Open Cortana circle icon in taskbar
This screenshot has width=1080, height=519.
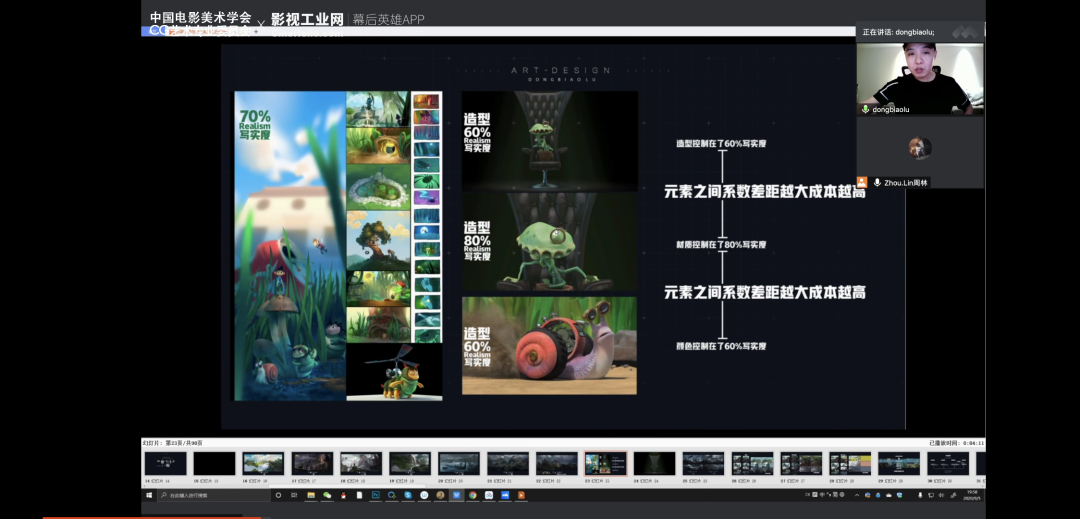pyautogui.click(x=278, y=495)
